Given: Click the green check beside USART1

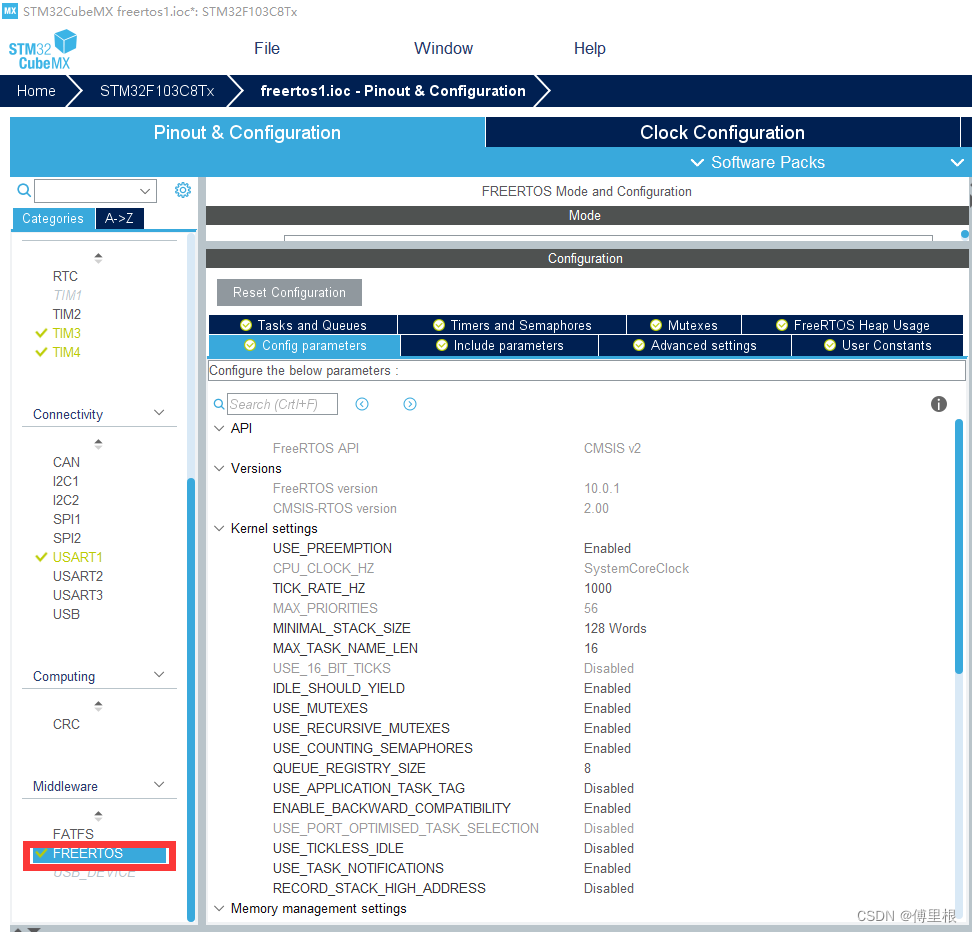Looking at the screenshot, I should 42,557.
